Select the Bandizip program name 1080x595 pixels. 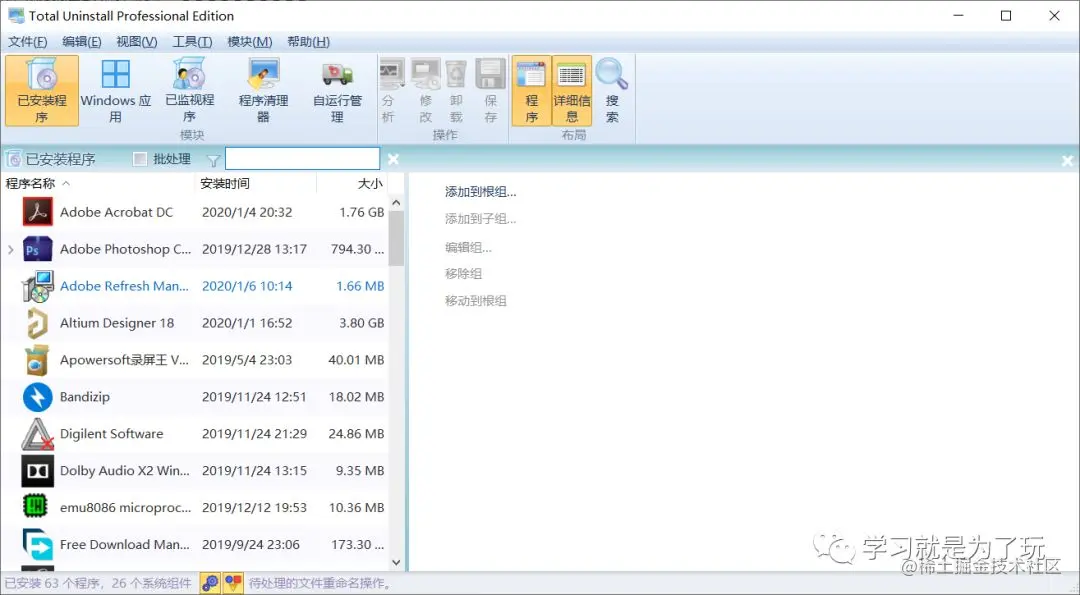point(85,397)
